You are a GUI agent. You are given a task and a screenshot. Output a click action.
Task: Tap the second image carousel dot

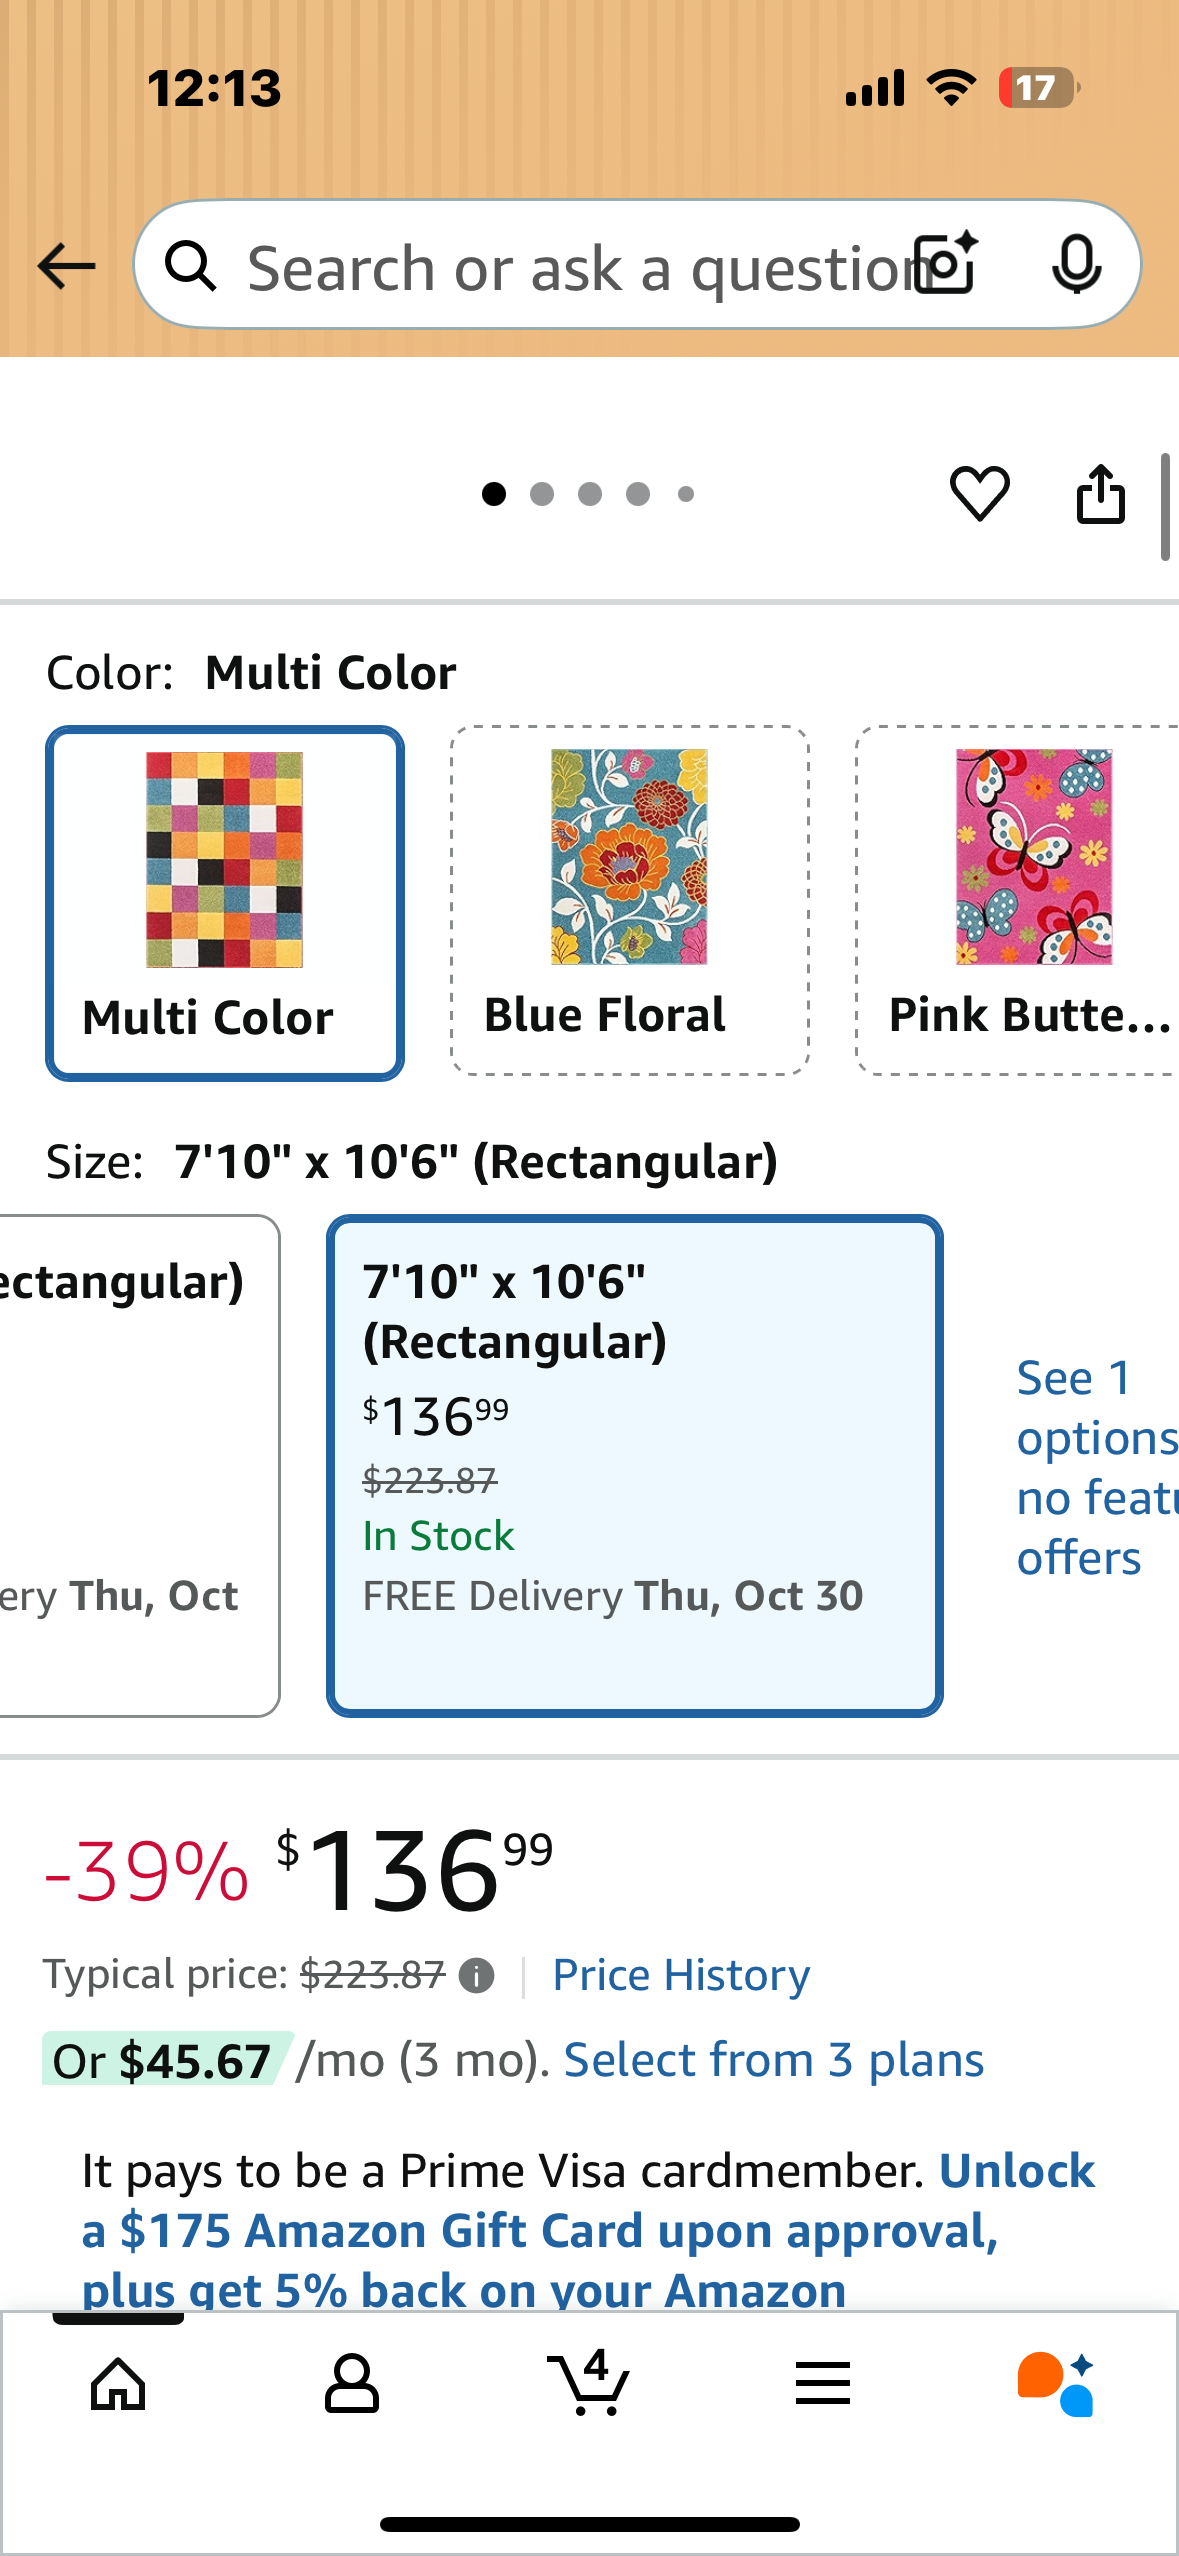pos(541,493)
